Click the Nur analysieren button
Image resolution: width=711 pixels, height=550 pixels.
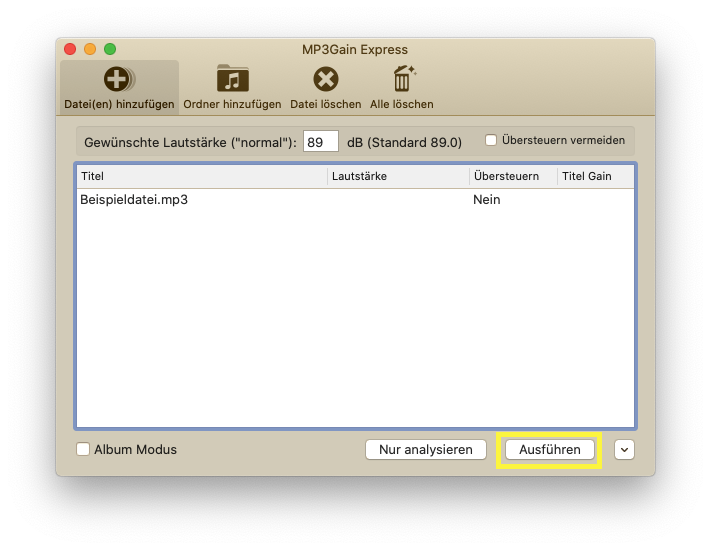tap(425, 450)
